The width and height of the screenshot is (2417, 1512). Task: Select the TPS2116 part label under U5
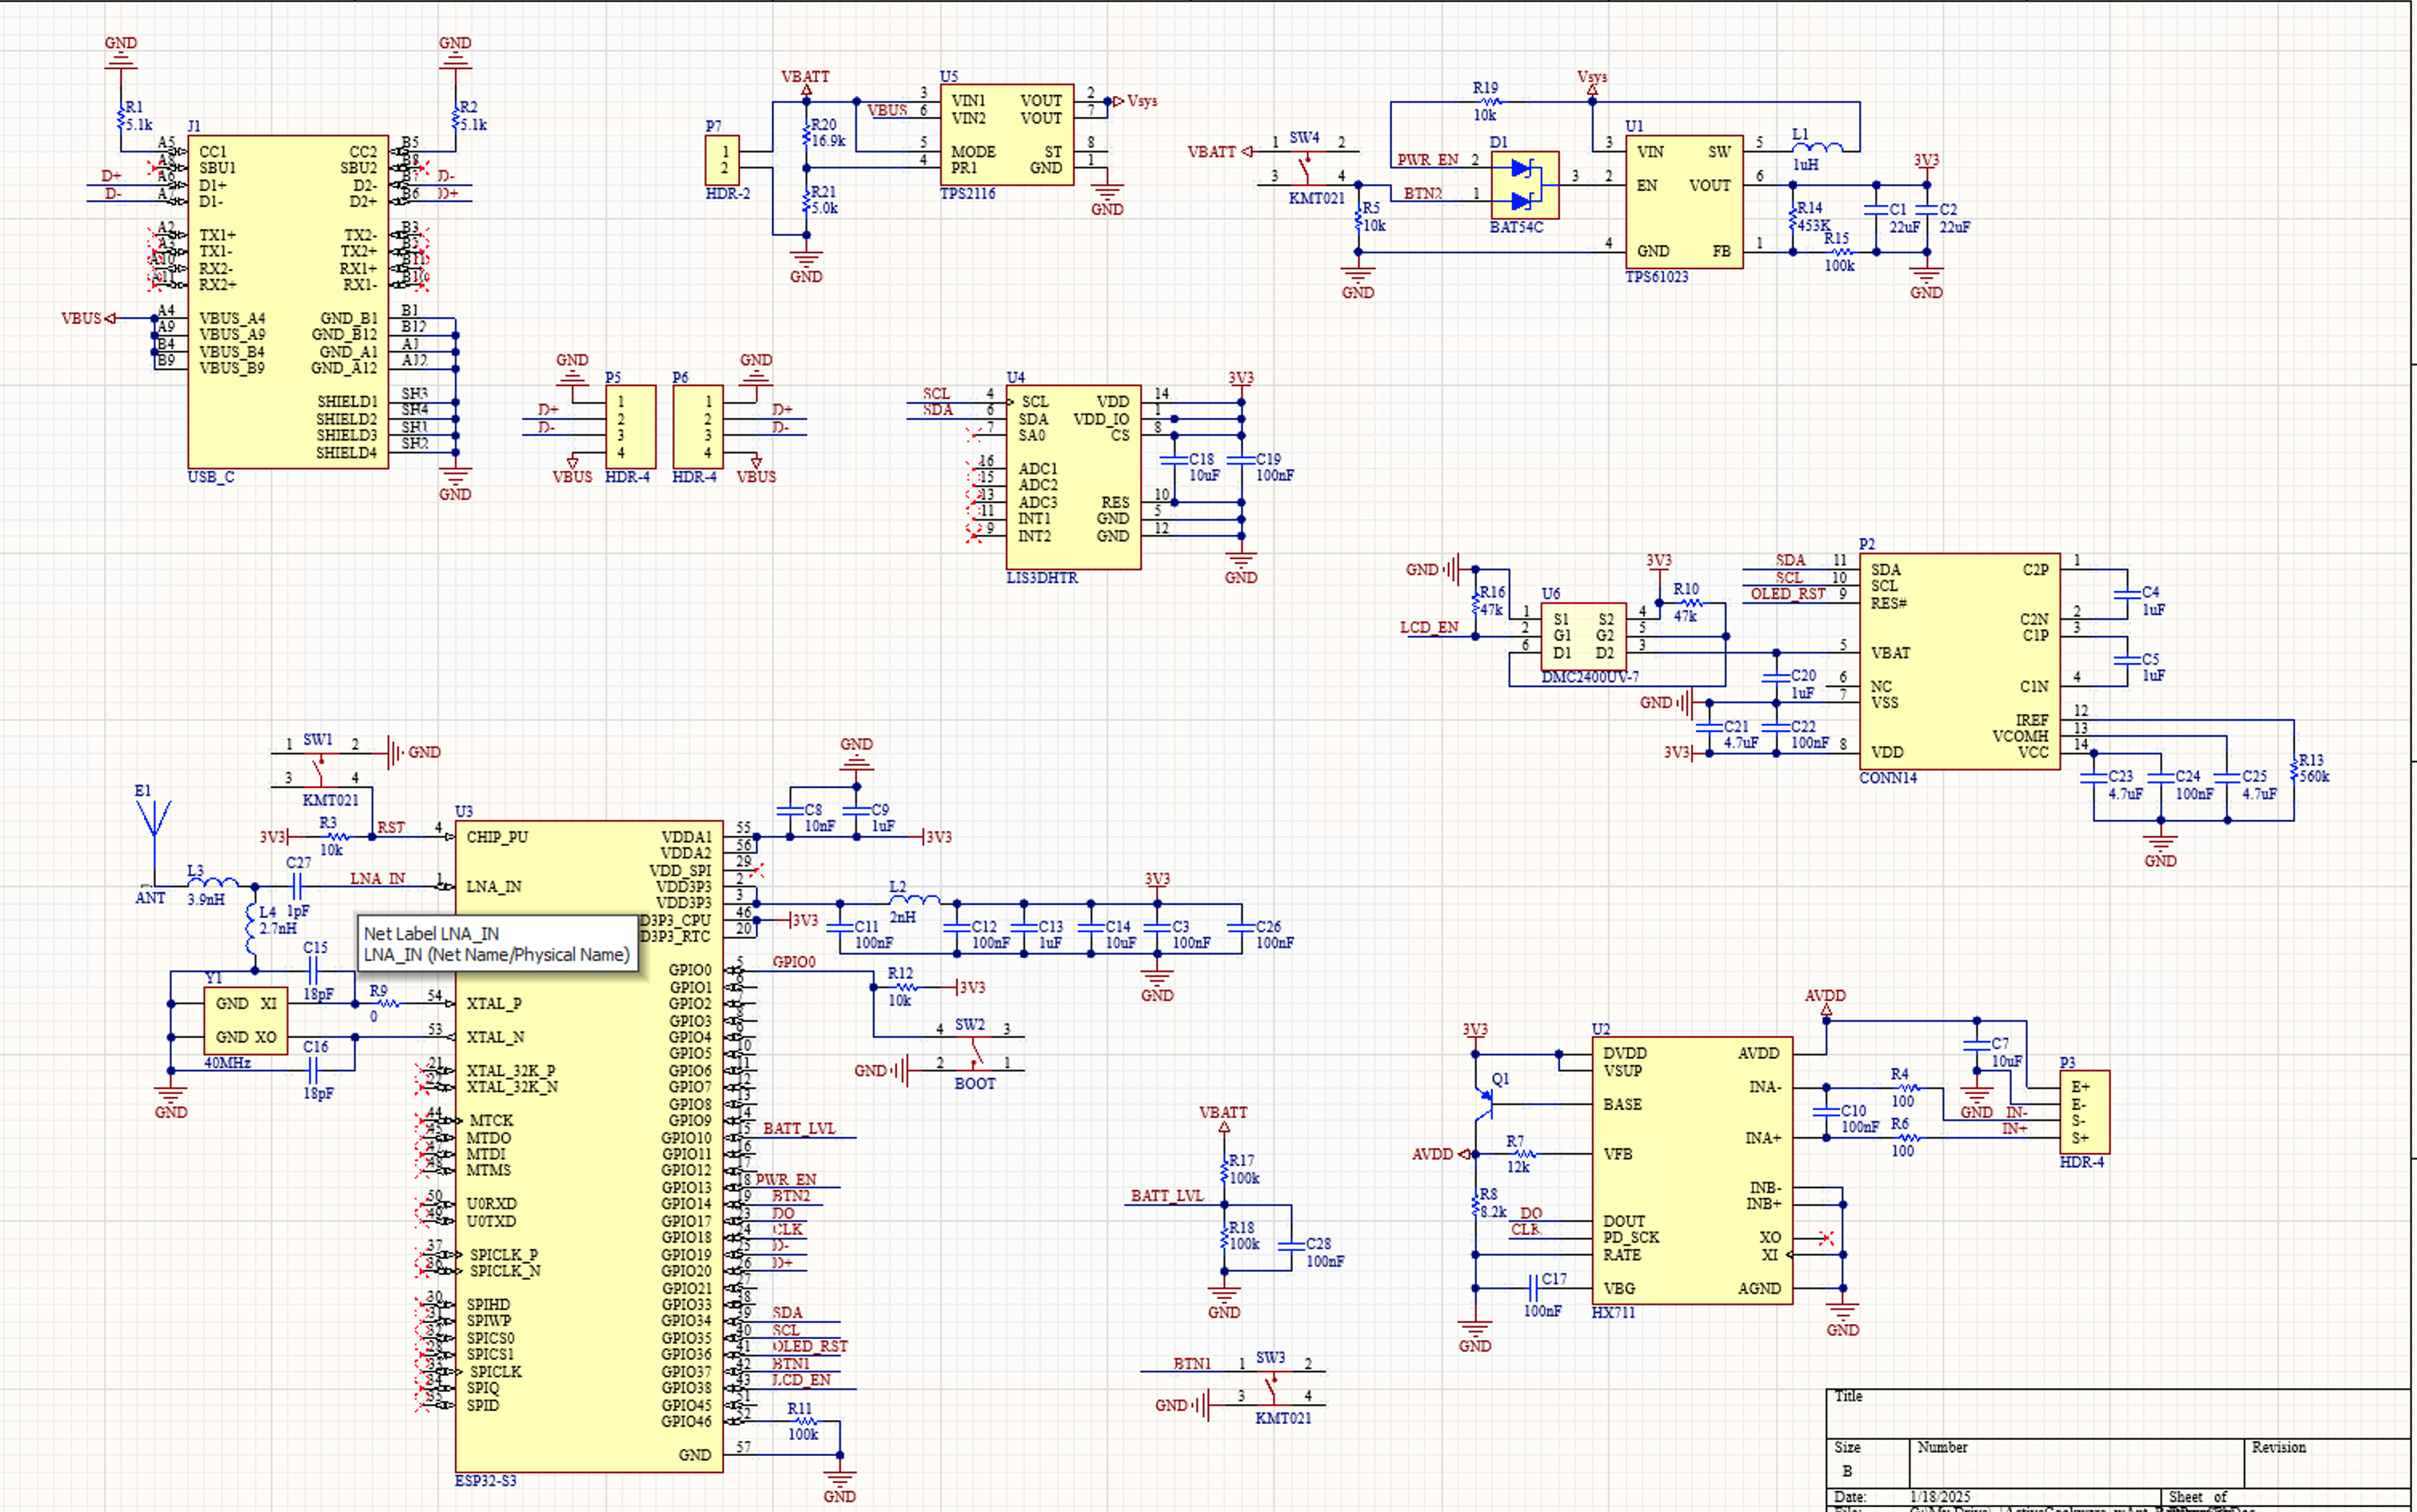pos(967,193)
